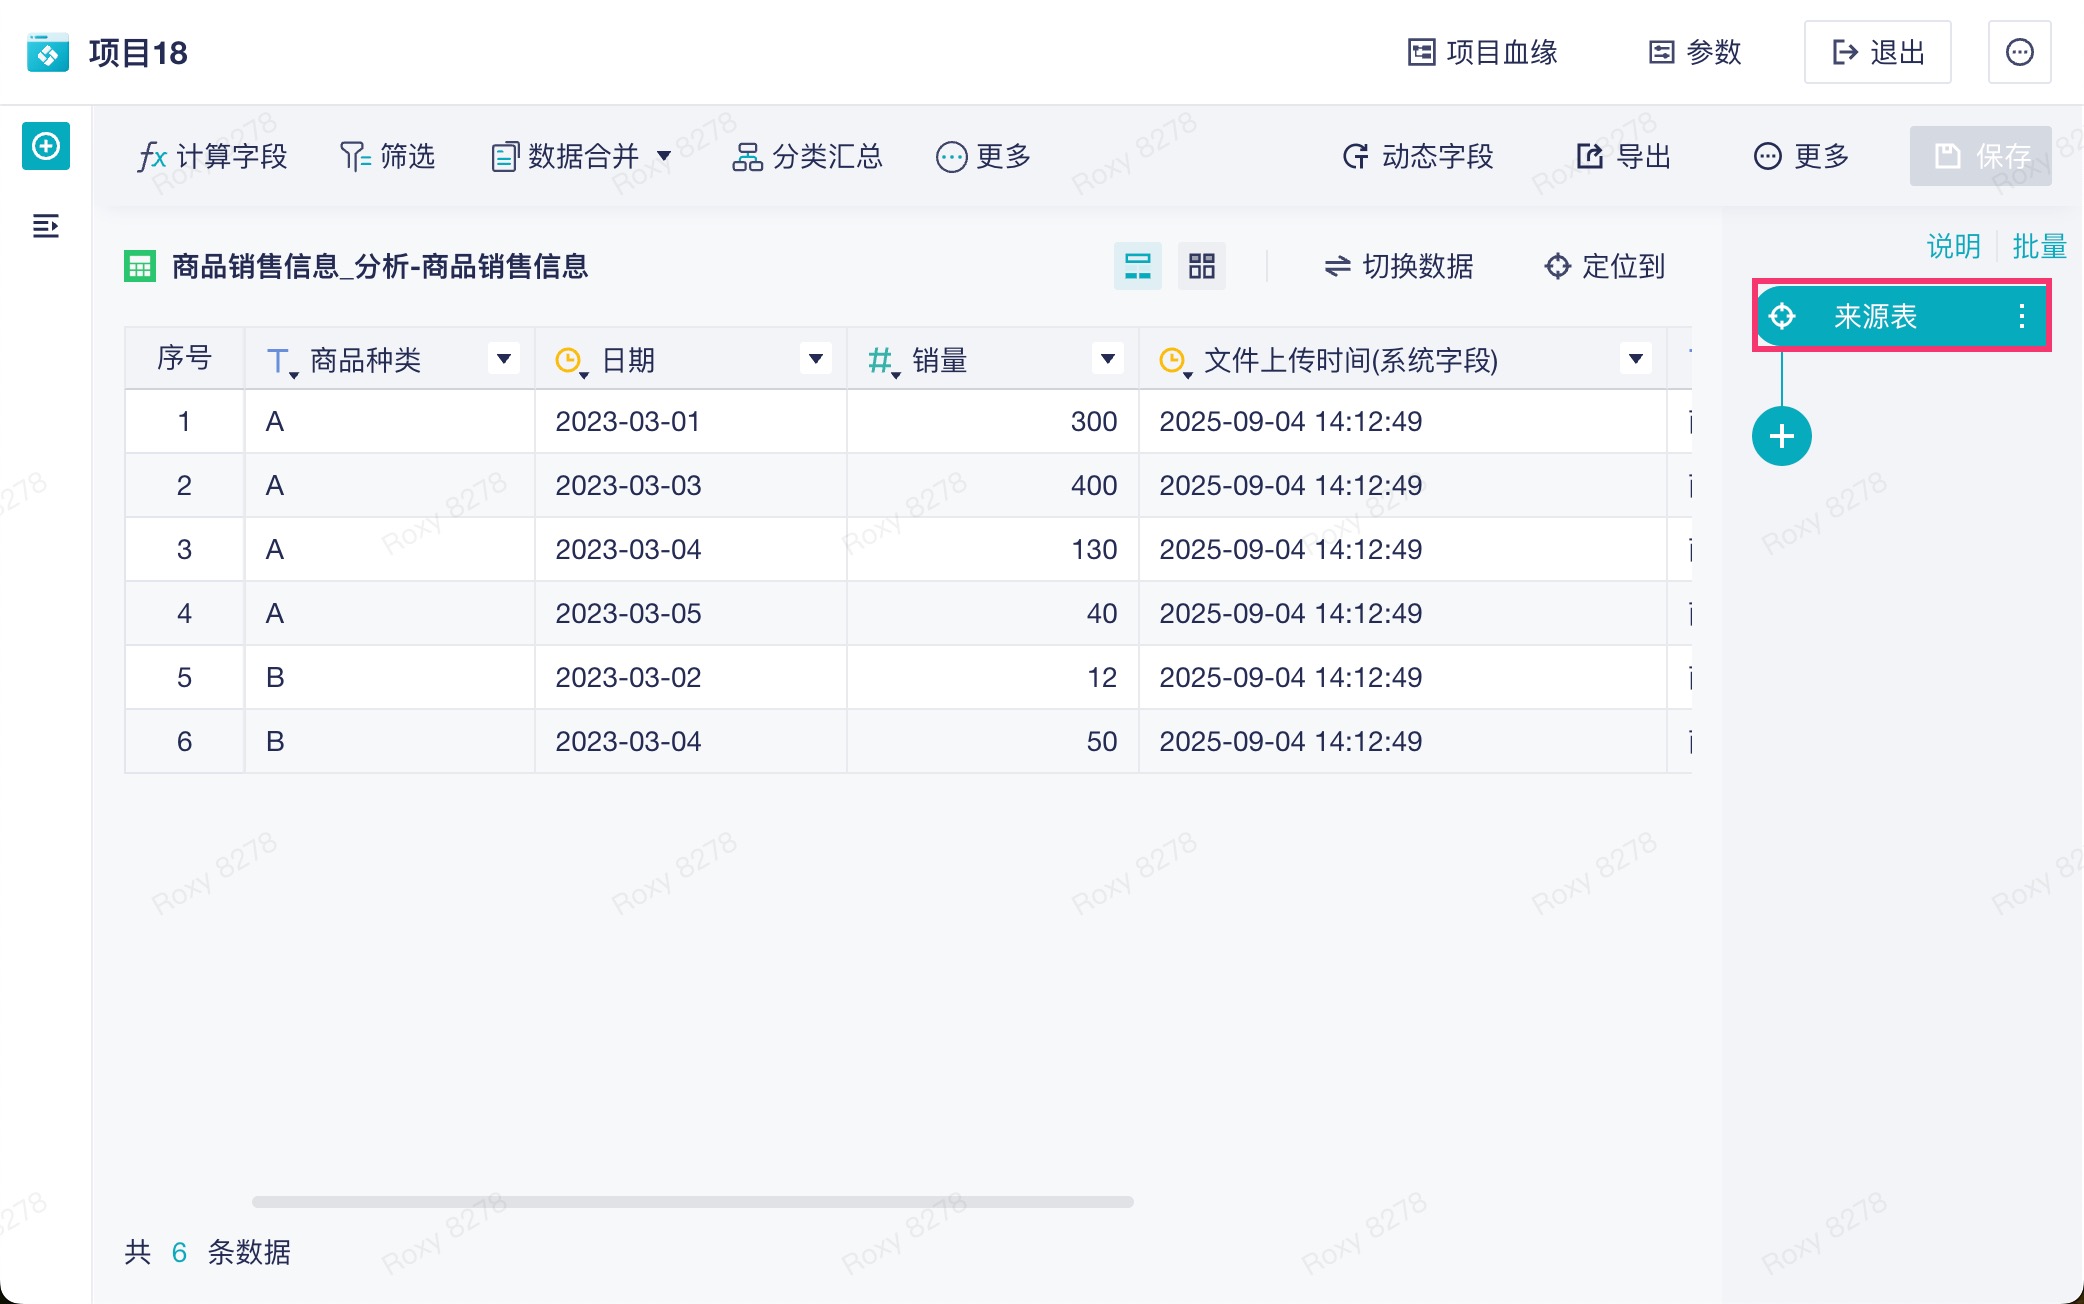Open the three-dot menu on 来源表 node
Viewport: 2084px width, 1304px height.
click(x=2021, y=317)
